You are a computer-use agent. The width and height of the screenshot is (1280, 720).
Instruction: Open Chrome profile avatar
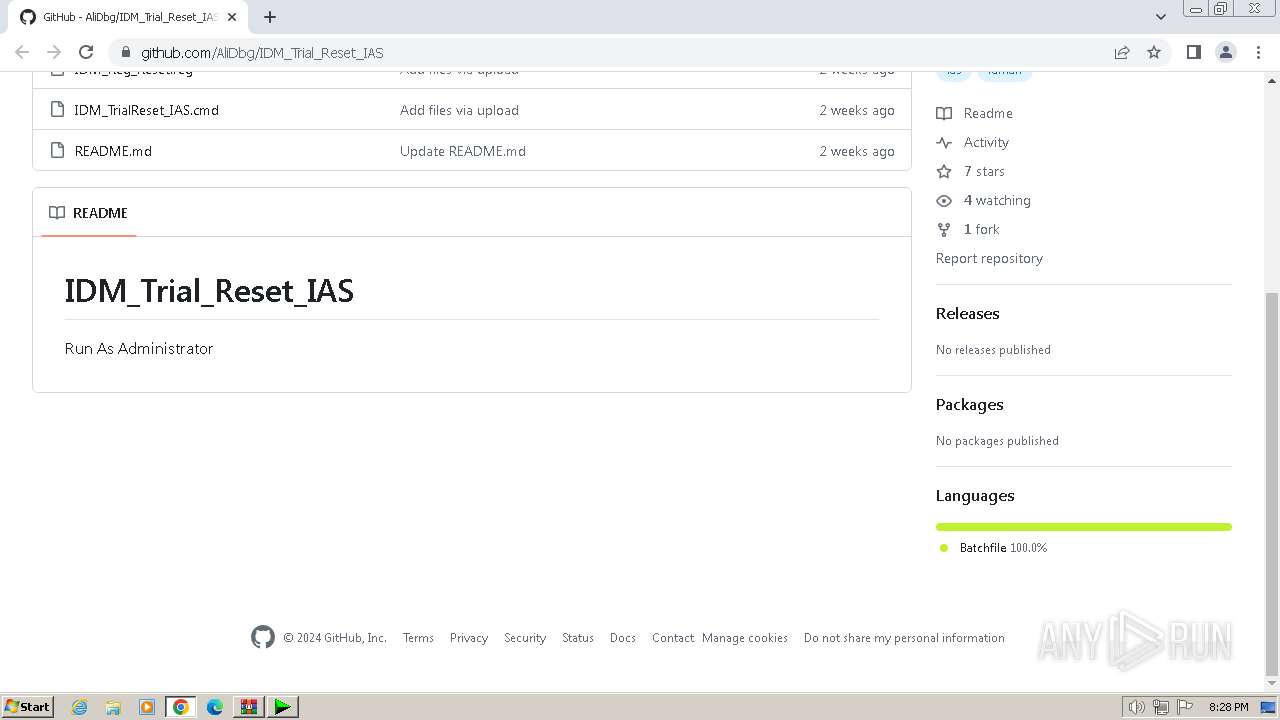click(1226, 52)
